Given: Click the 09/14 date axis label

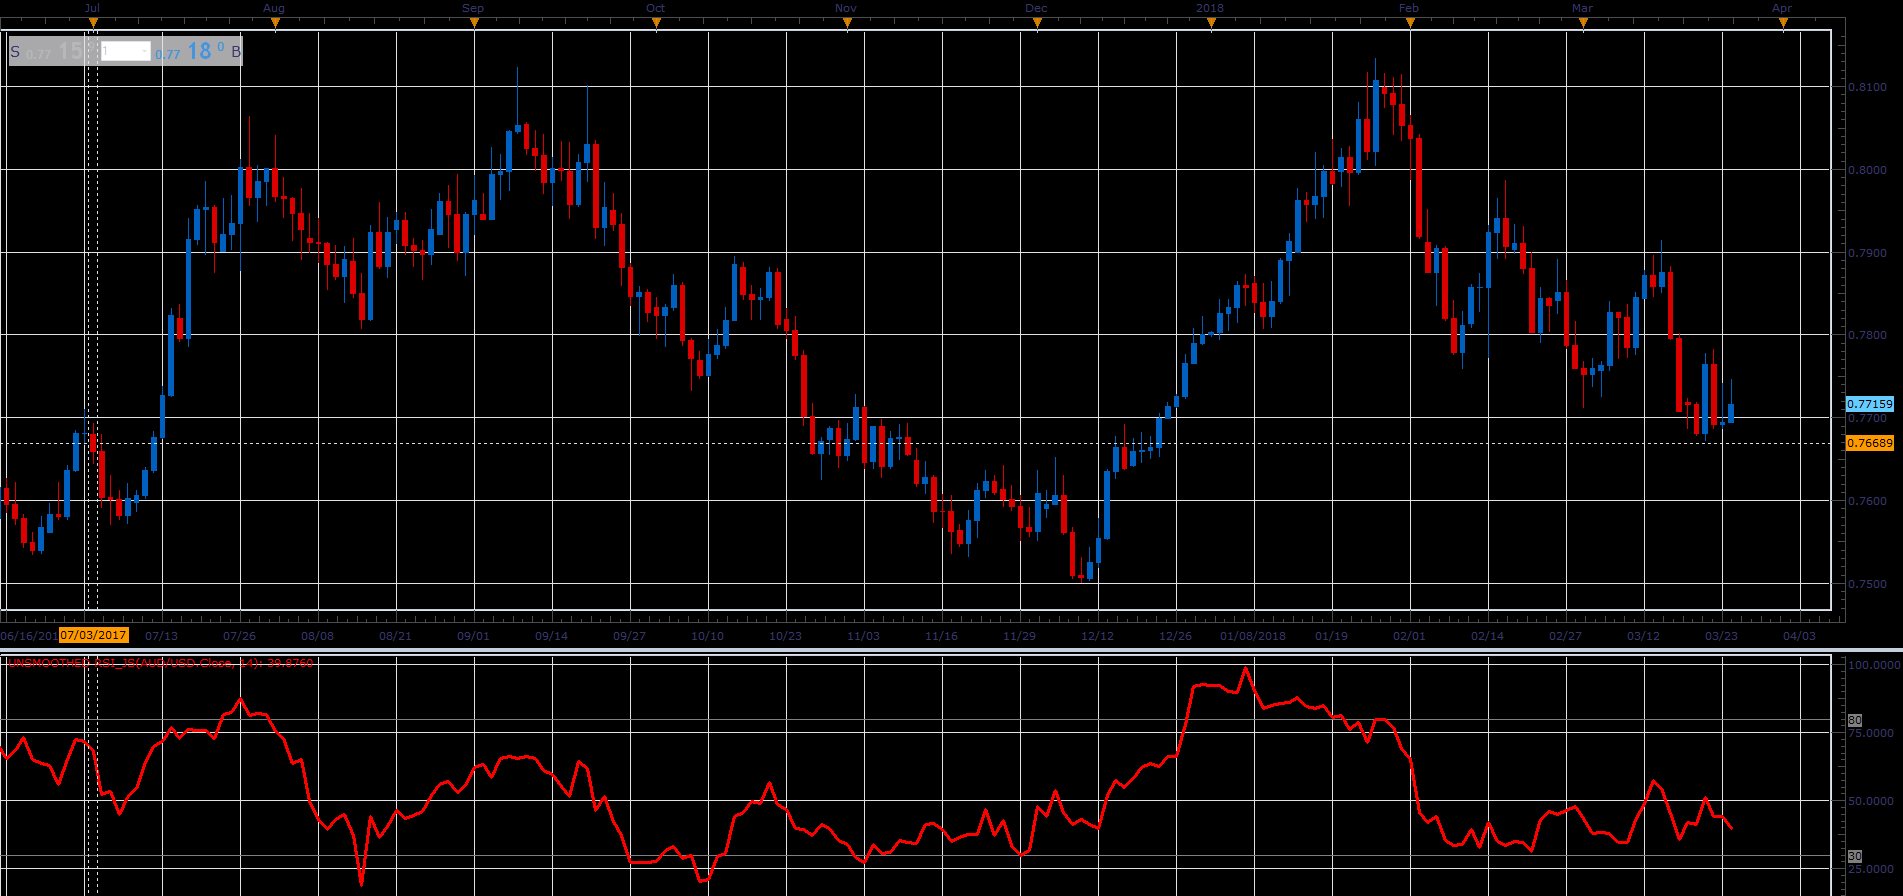Looking at the screenshot, I should [551, 636].
